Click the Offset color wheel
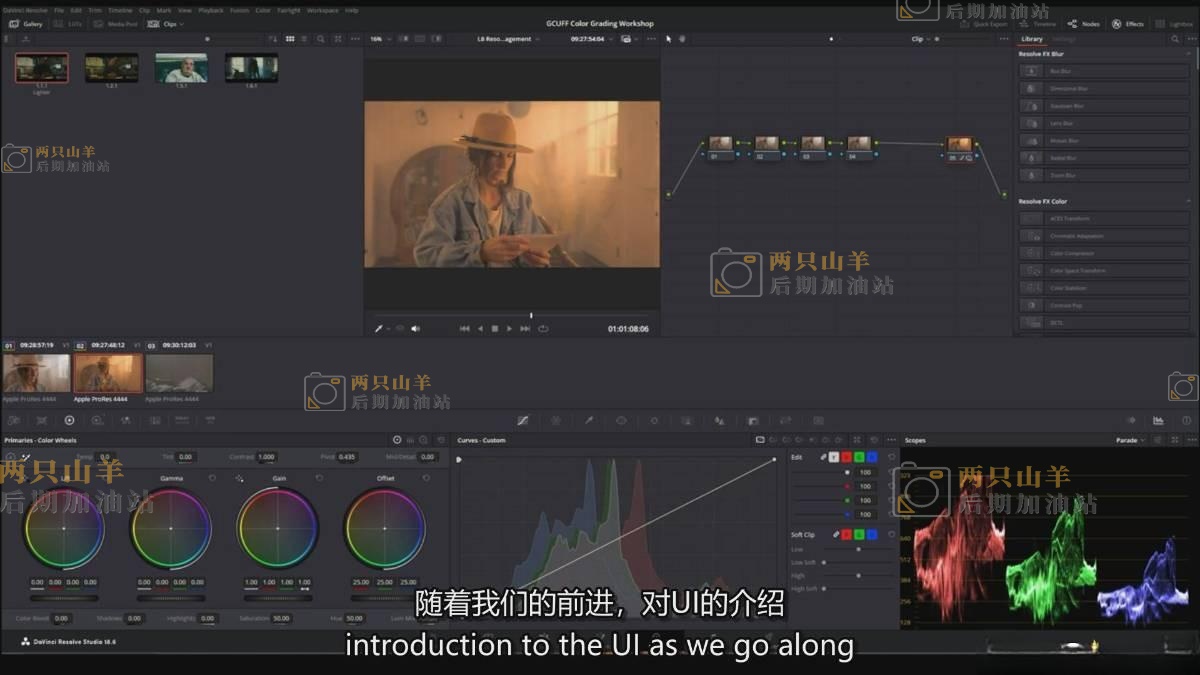This screenshot has width=1200, height=675. 385,527
